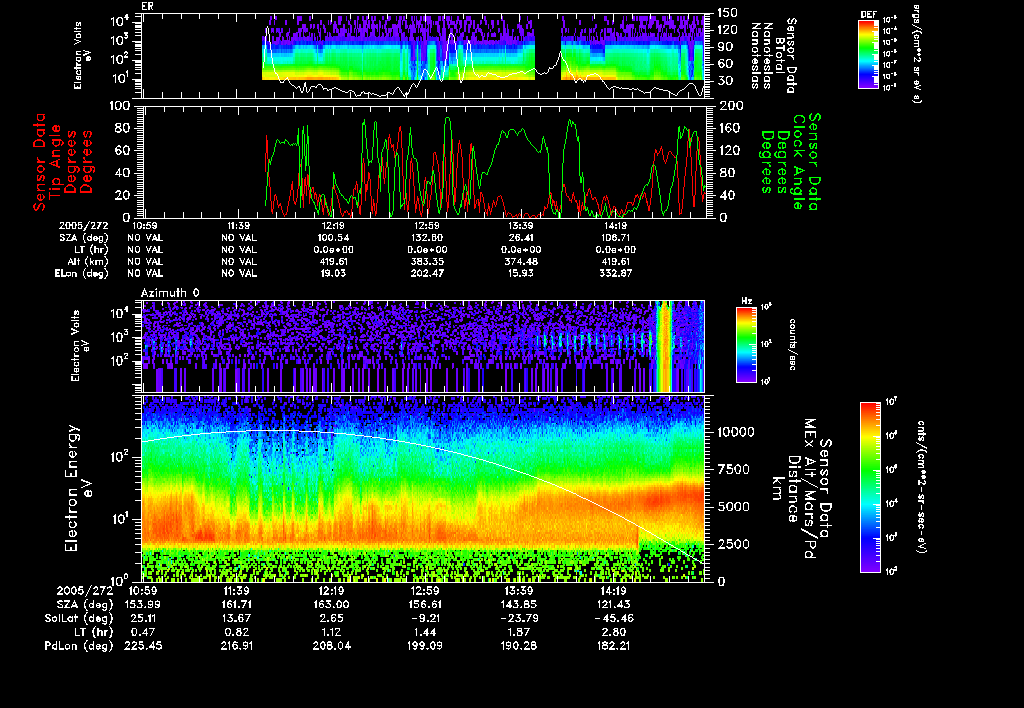Select altitude value 374.48
Viewport: 1024px width, 708px height.
[520, 261]
